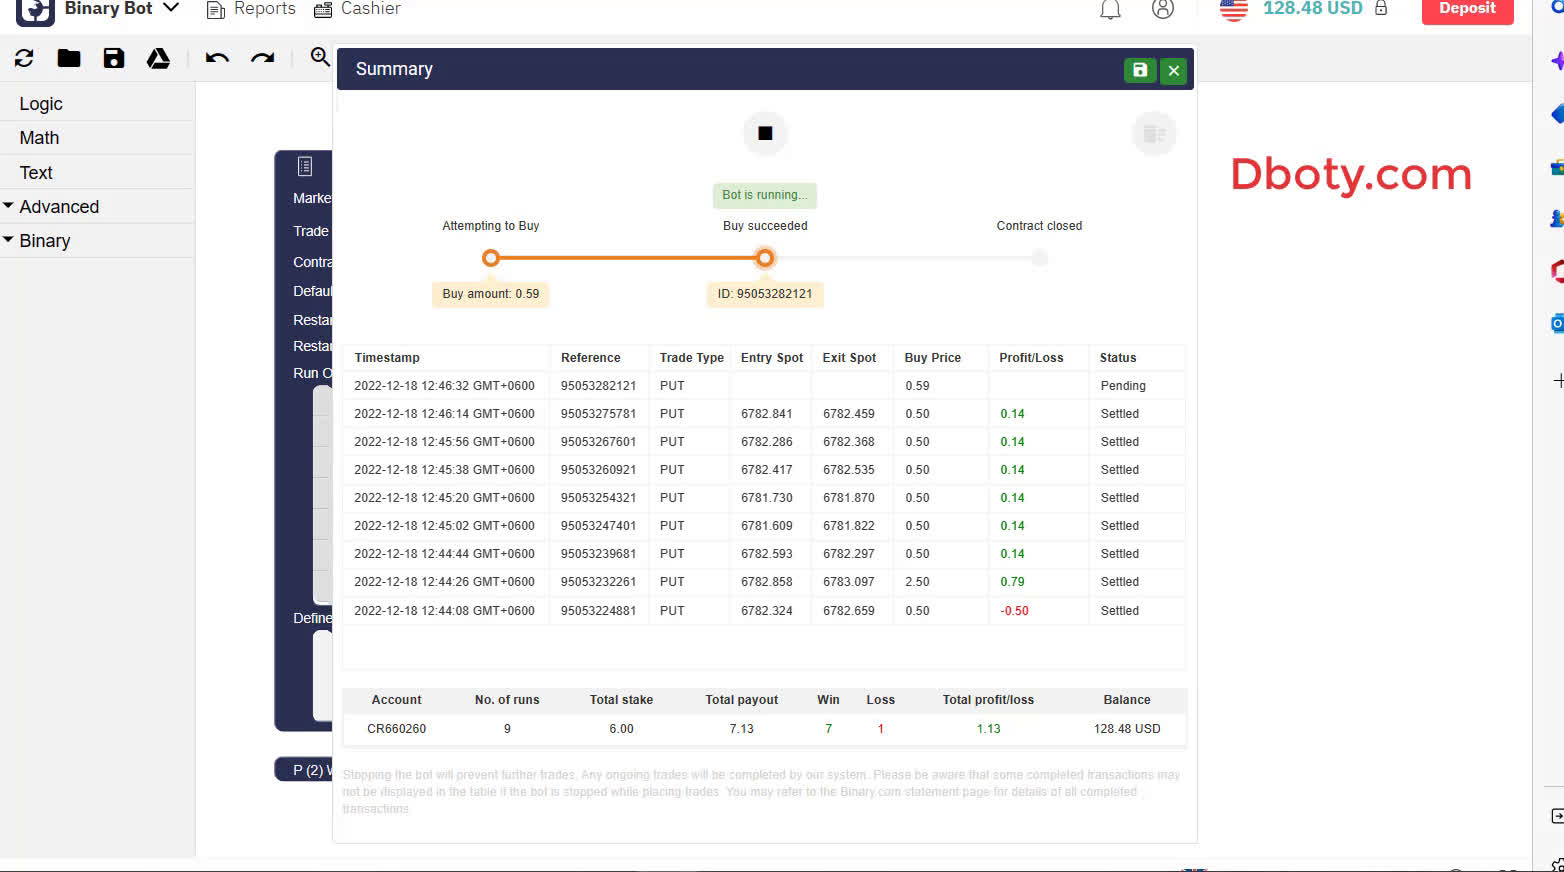
Task: Click the -0.50 loss value
Action: pyautogui.click(x=1014, y=611)
